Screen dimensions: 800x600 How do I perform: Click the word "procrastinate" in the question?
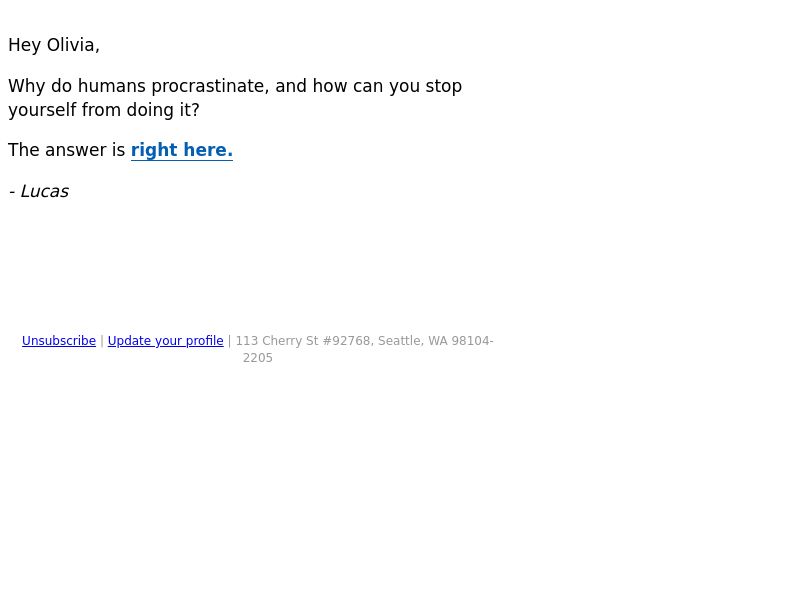[210, 86]
